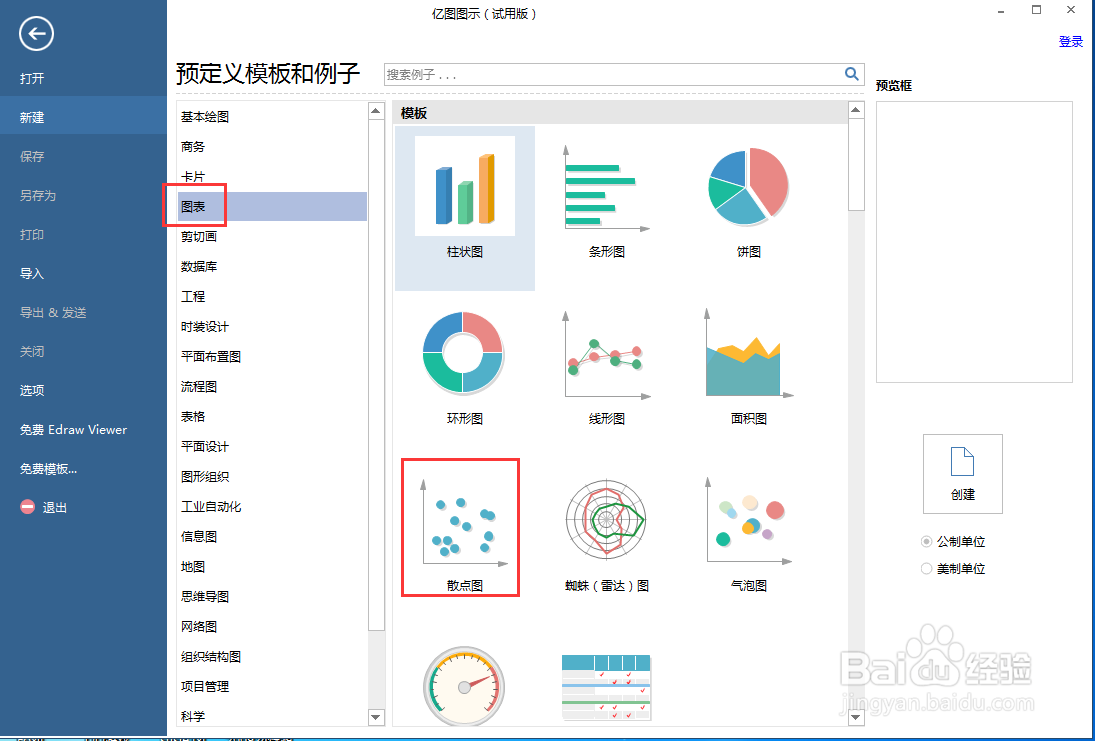Choose the 散点图 scatter plot template
The width and height of the screenshot is (1095, 741).
point(461,528)
